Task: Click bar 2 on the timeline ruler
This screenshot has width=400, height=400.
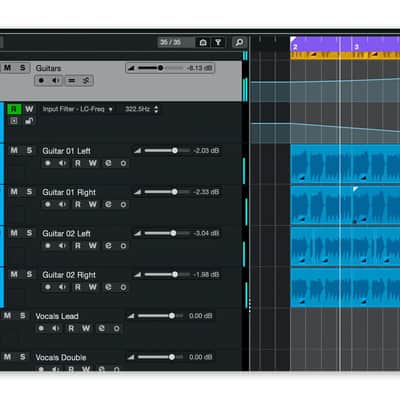Action: point(295,46)
